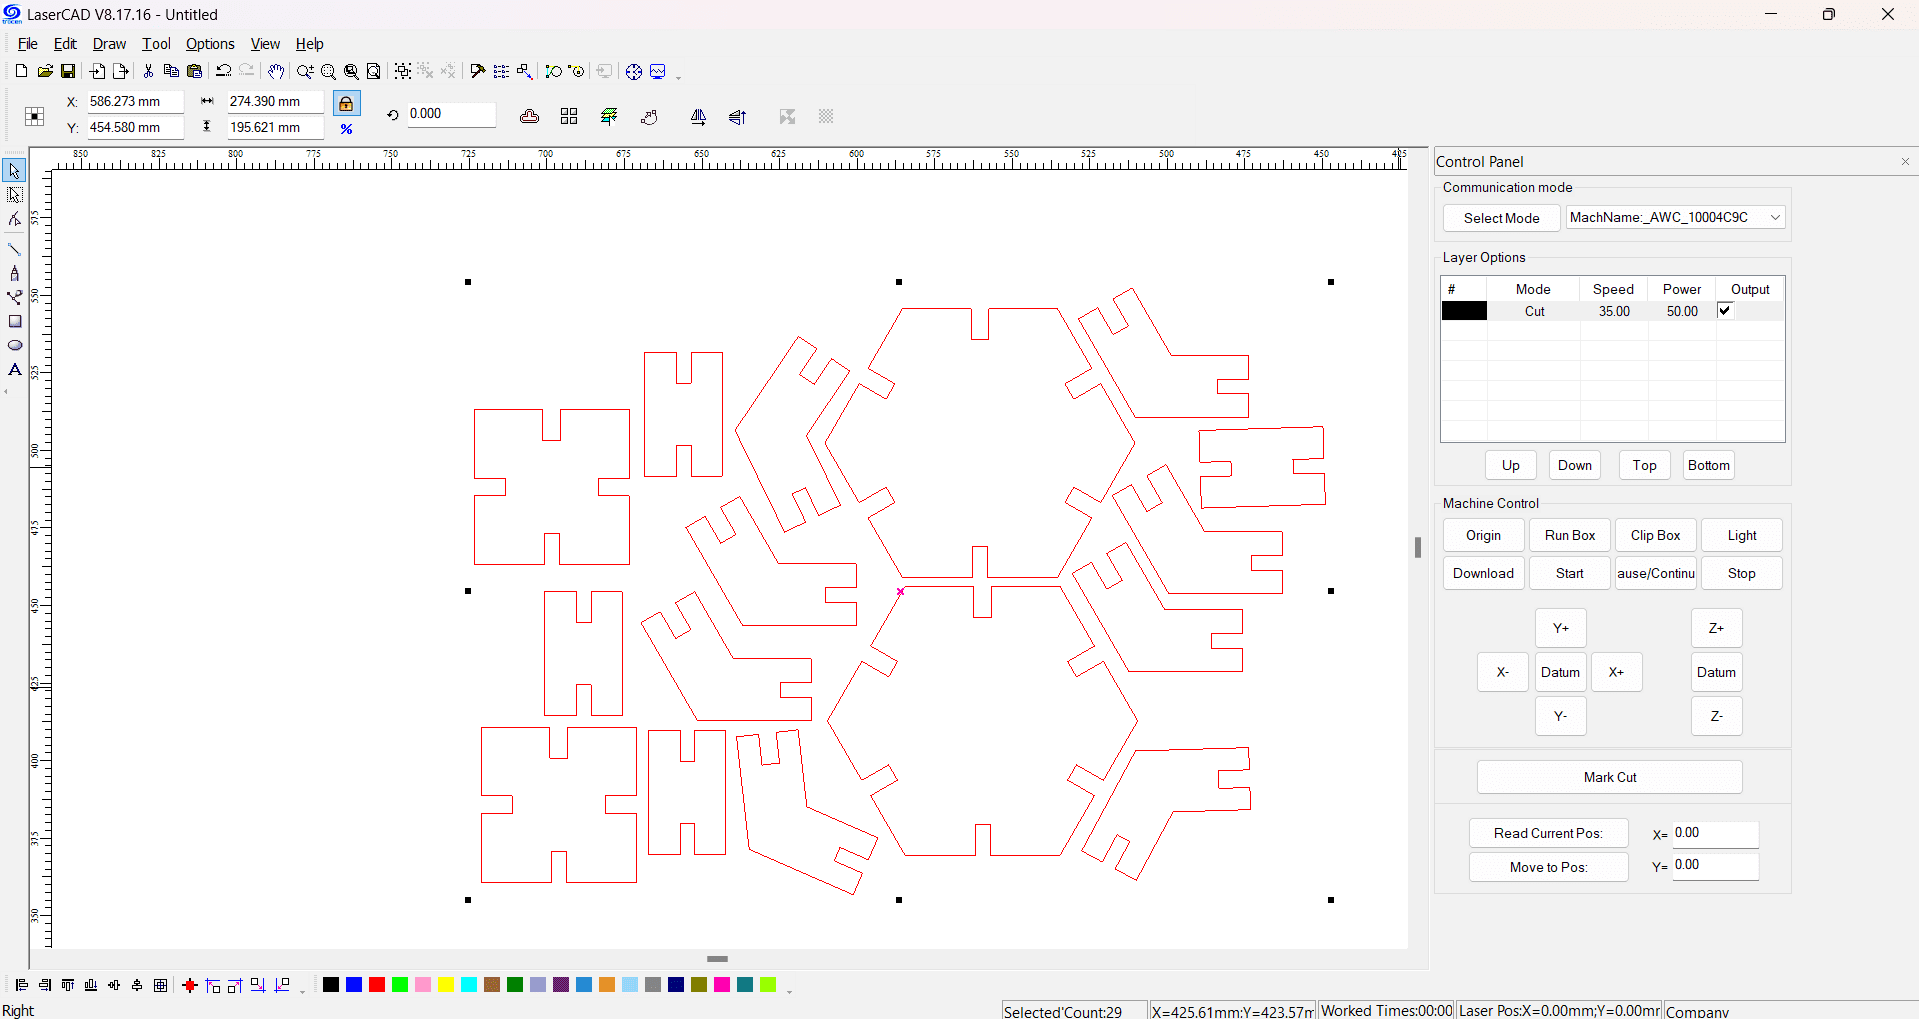This screenshot has width=1919, height=1019.
Task: Click the reference point anchor grid
Action: tap(34, 116)
